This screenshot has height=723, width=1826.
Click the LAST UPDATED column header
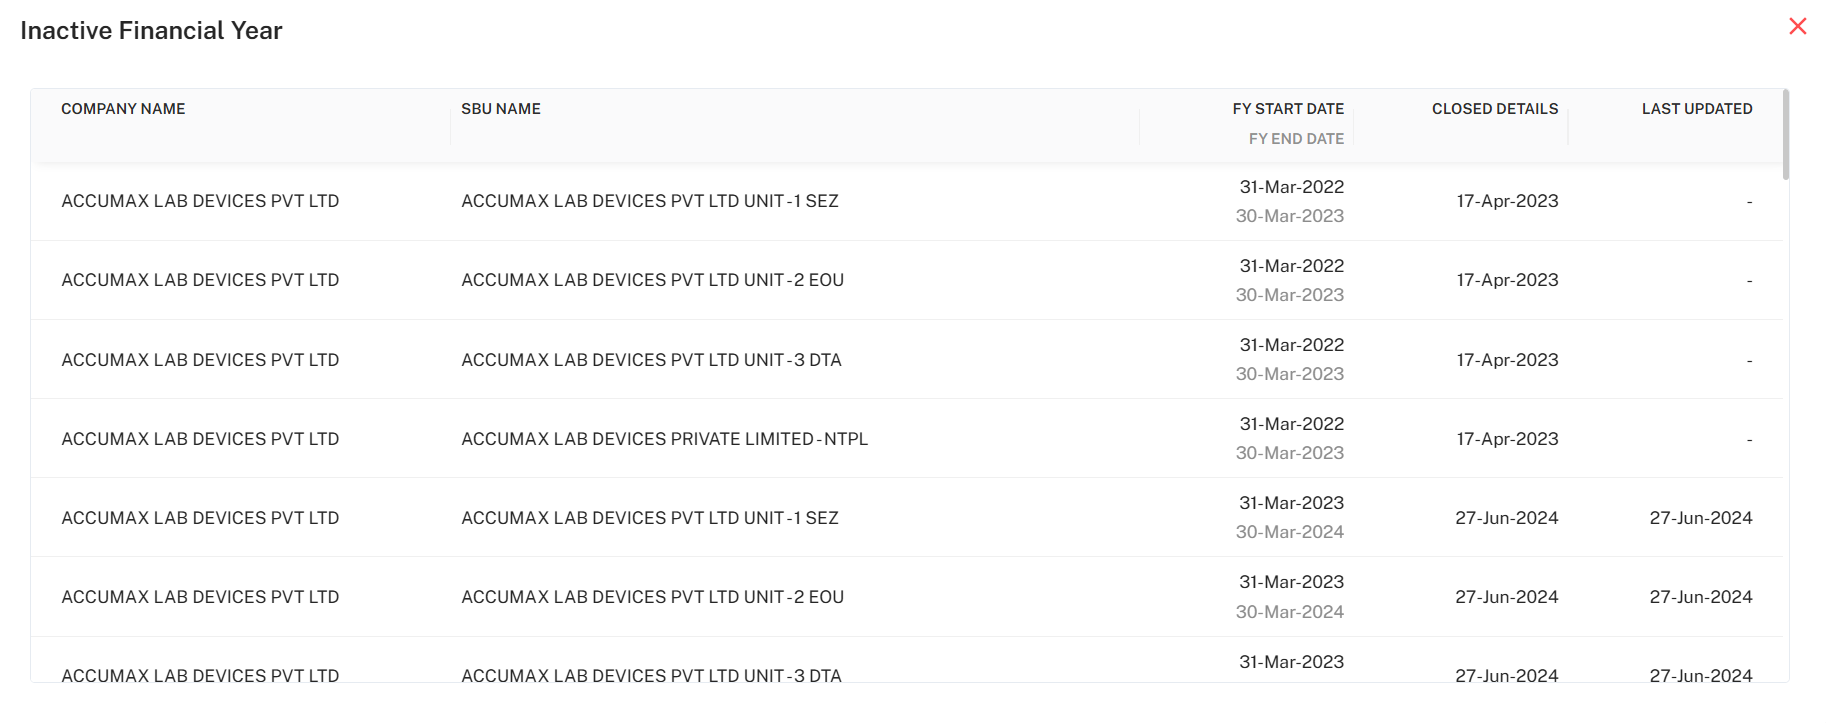1696,109
